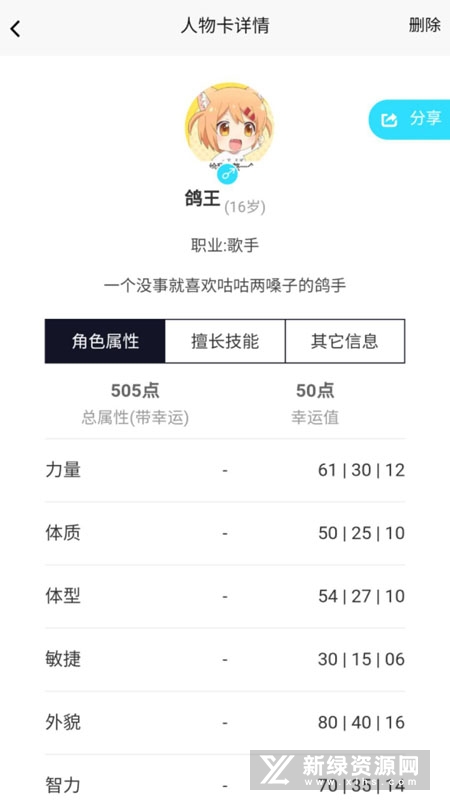Select the 力量 attribute row
This screenshot has width=450, height=800.
pos(225,470)
